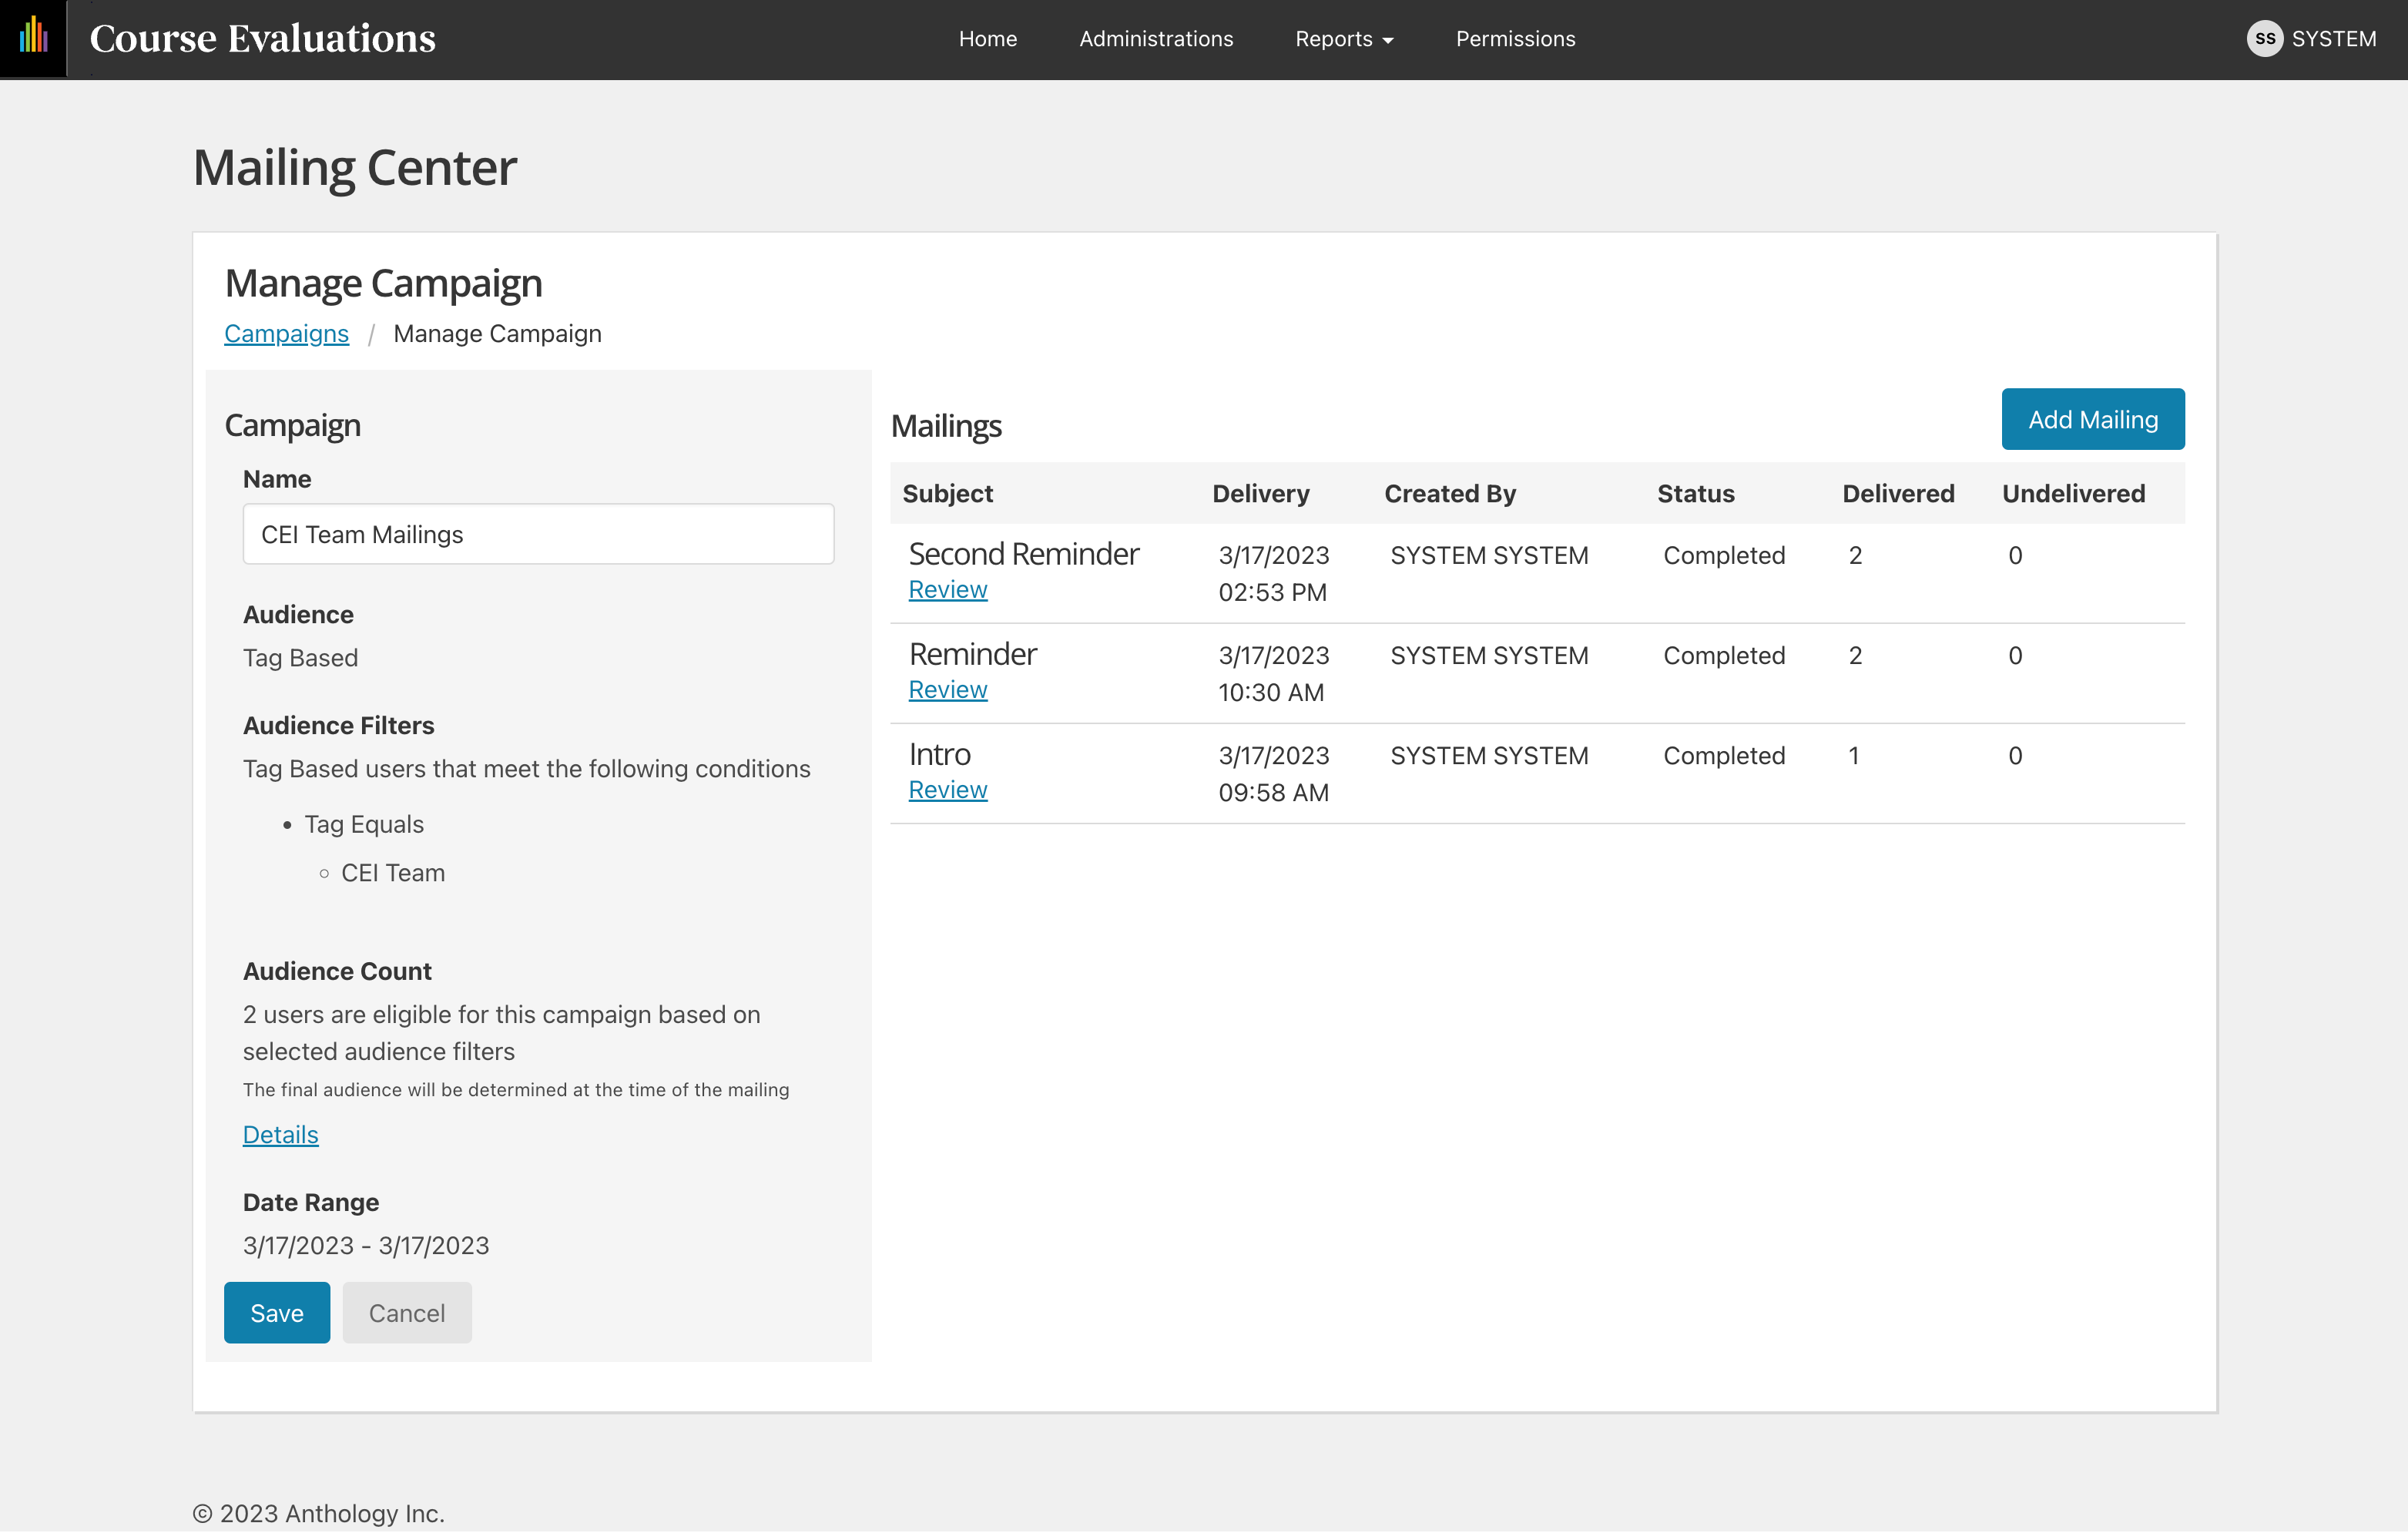Review the Reminder mailing
2408x1533 pixels.
pos(947,690)
